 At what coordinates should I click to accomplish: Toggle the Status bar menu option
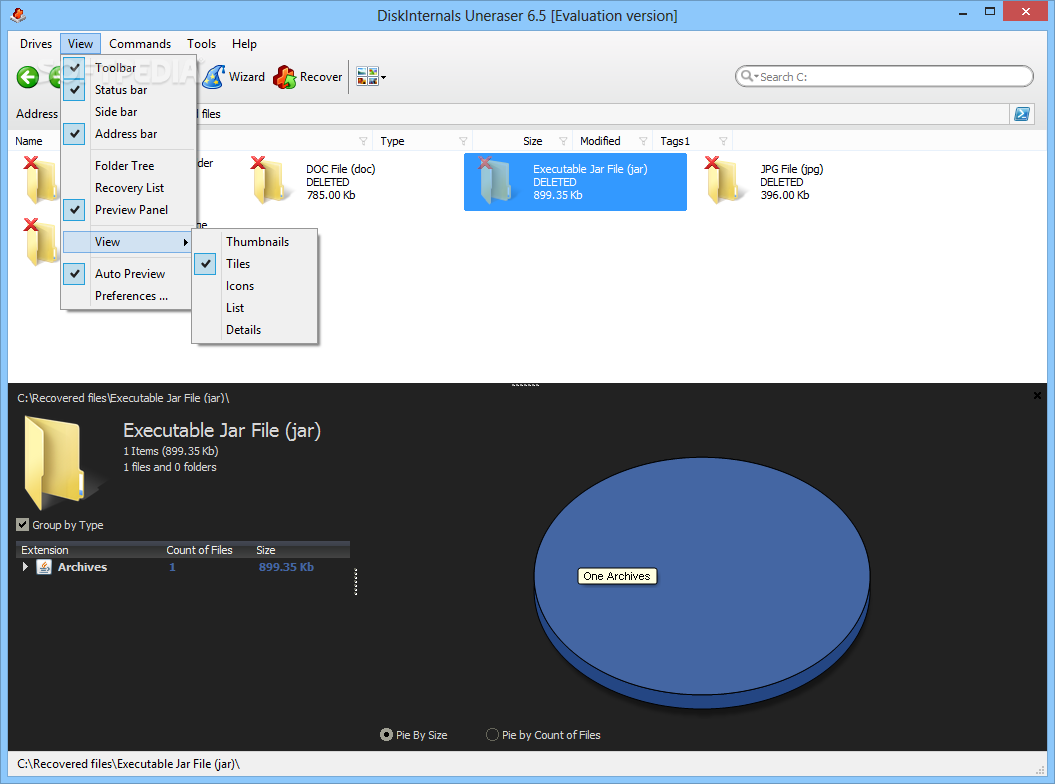tap(129, 90)
